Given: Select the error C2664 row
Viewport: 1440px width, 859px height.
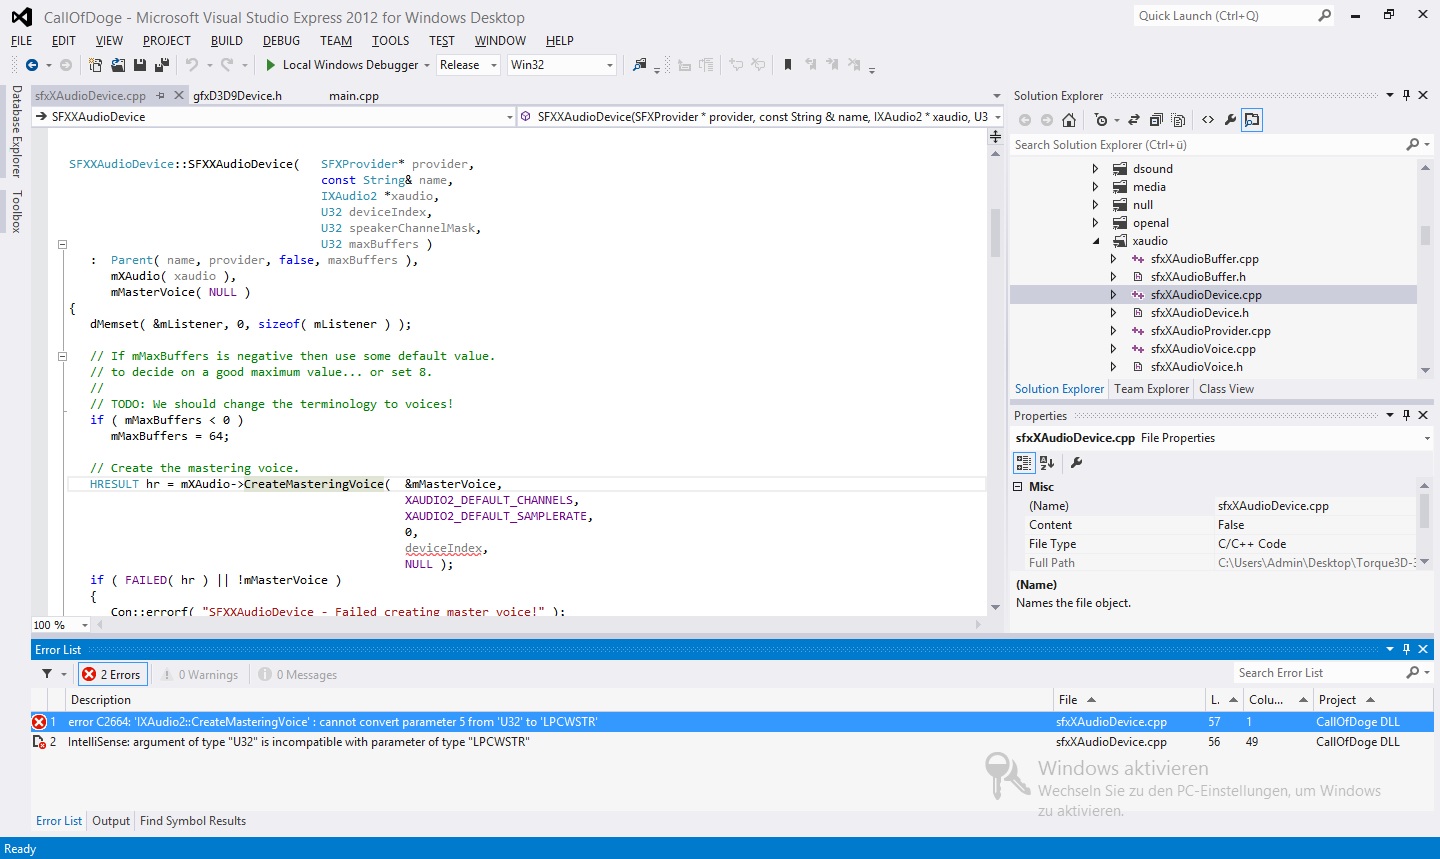Looking at the screenshot, I should click(x=732, y=722).
